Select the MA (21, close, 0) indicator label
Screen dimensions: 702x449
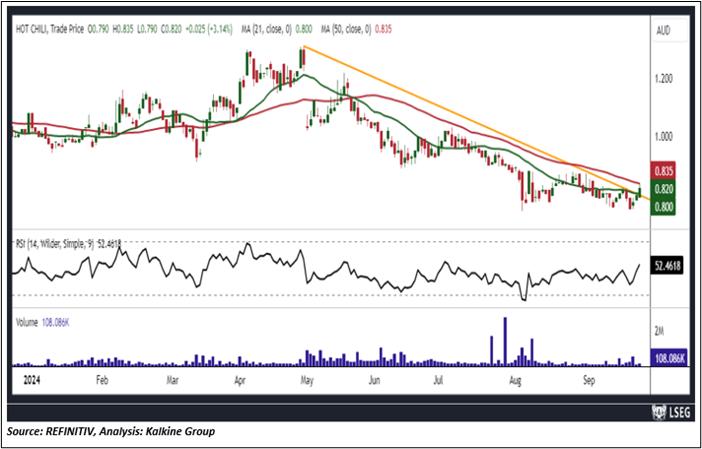(265, 30)
